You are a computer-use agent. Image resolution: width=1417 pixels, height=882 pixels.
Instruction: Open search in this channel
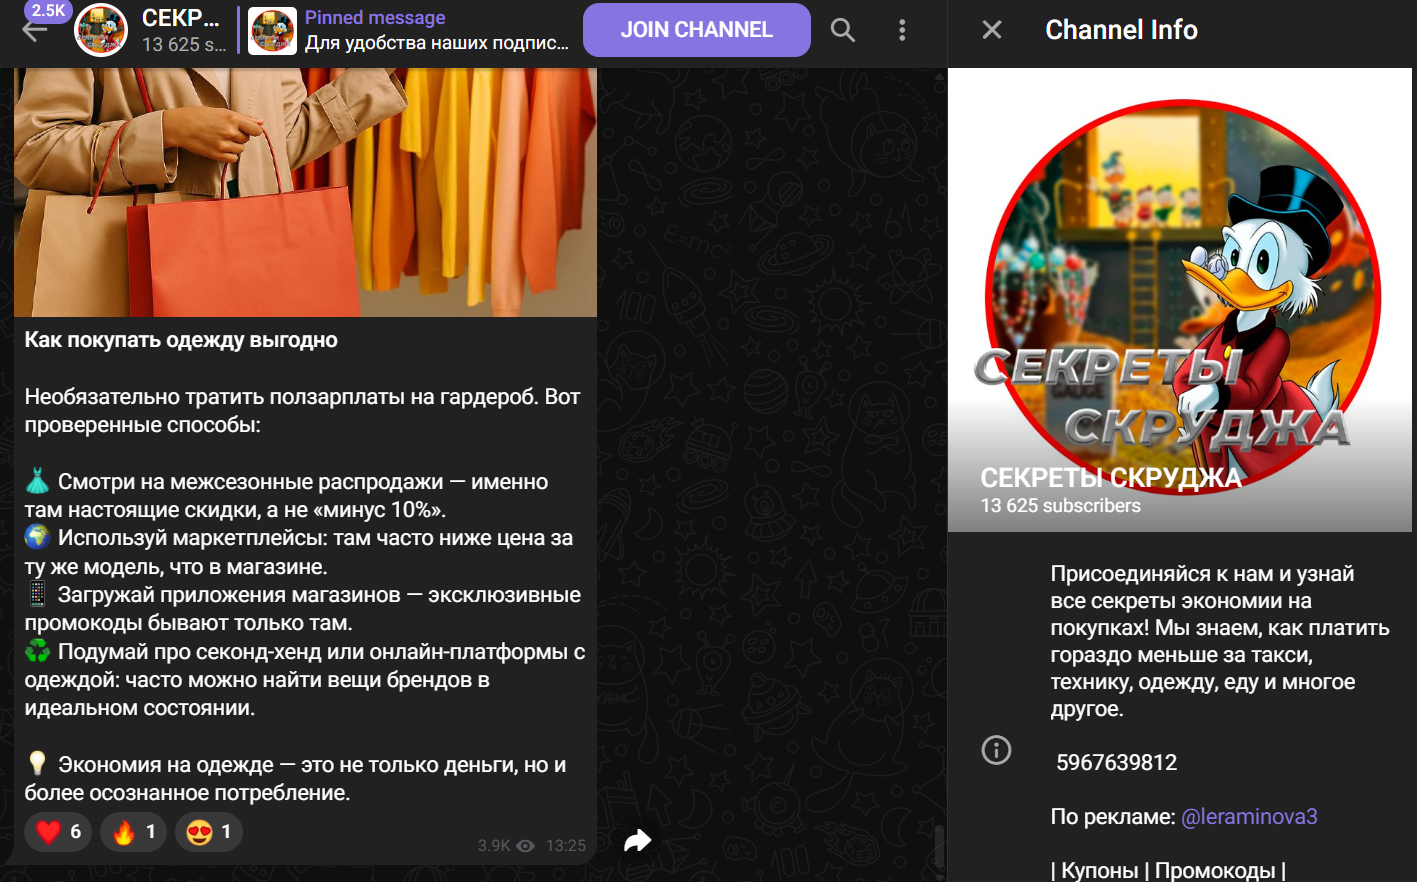click(843, 30)
